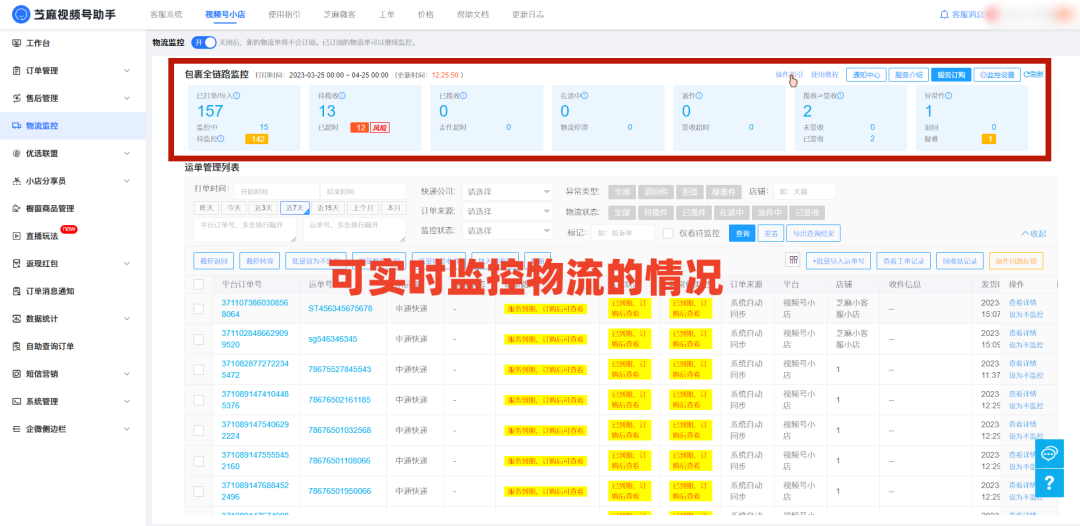Open the 订单来源 dropdown
Viewport: 1080px width, 526px height.
(508, 211)
